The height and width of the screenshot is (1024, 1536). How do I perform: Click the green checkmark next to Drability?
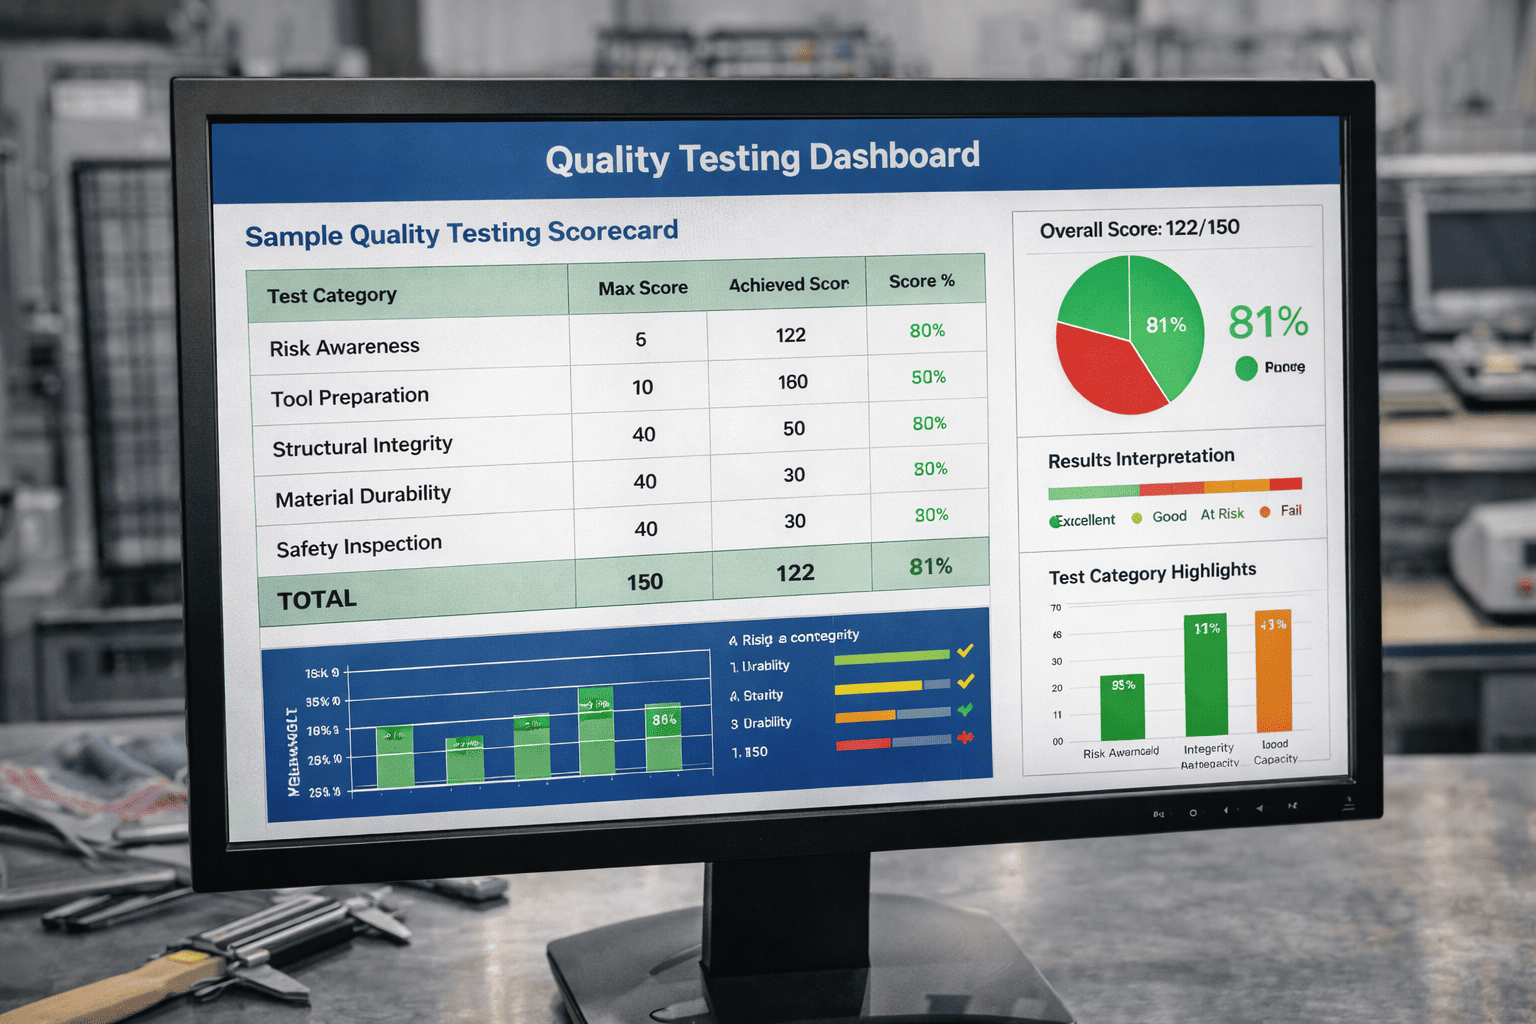[x=965, y=711]
